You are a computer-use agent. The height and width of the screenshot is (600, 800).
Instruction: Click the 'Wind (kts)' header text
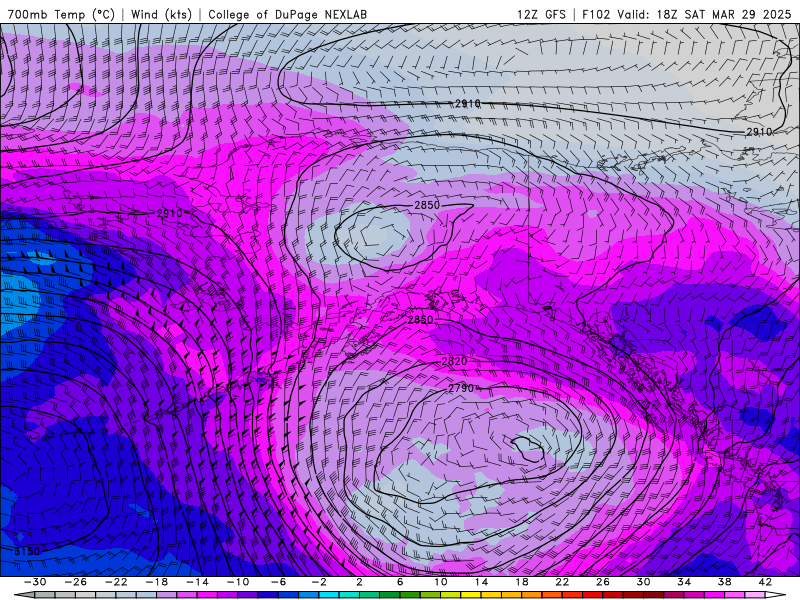[161, 14]
